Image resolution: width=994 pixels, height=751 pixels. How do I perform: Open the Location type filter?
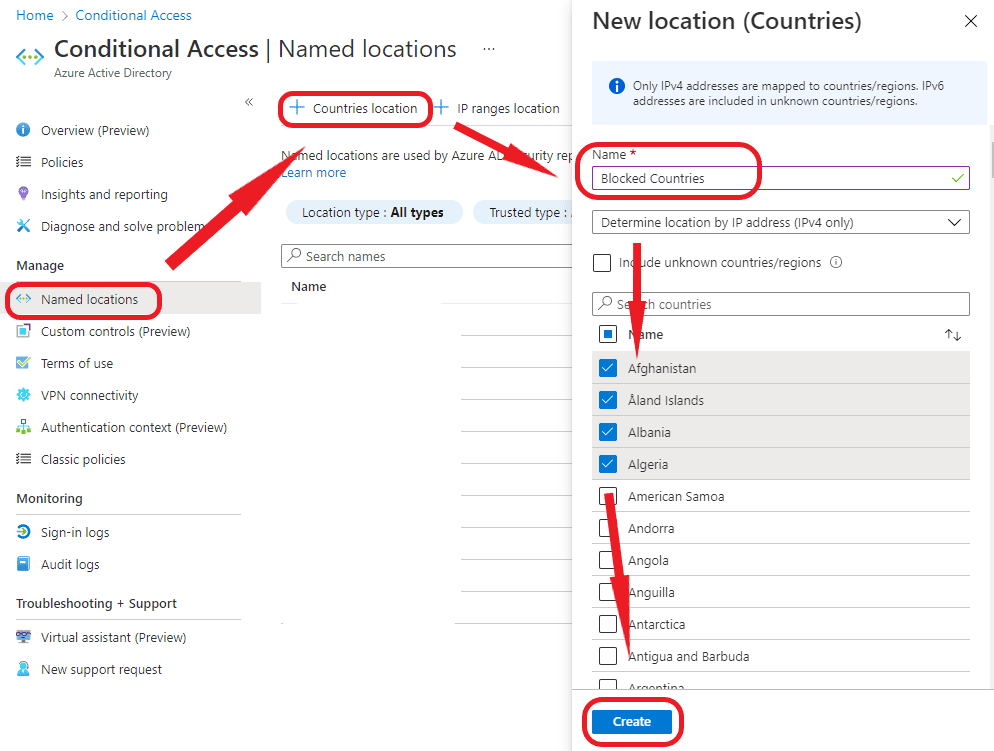click(372, 212)
